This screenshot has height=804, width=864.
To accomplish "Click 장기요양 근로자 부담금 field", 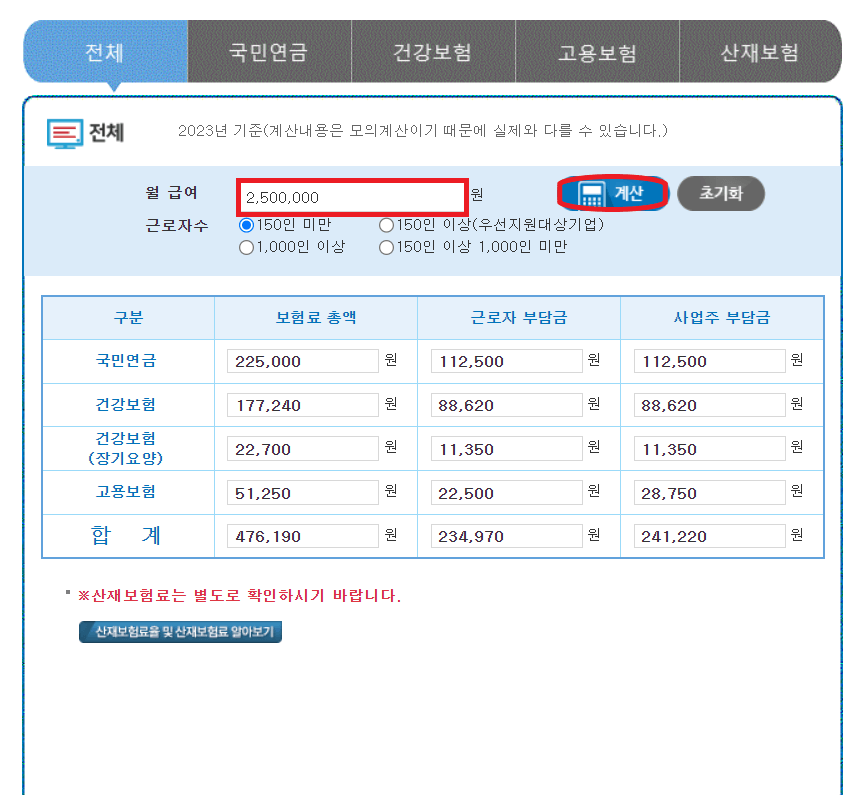I will pos(506,449).
